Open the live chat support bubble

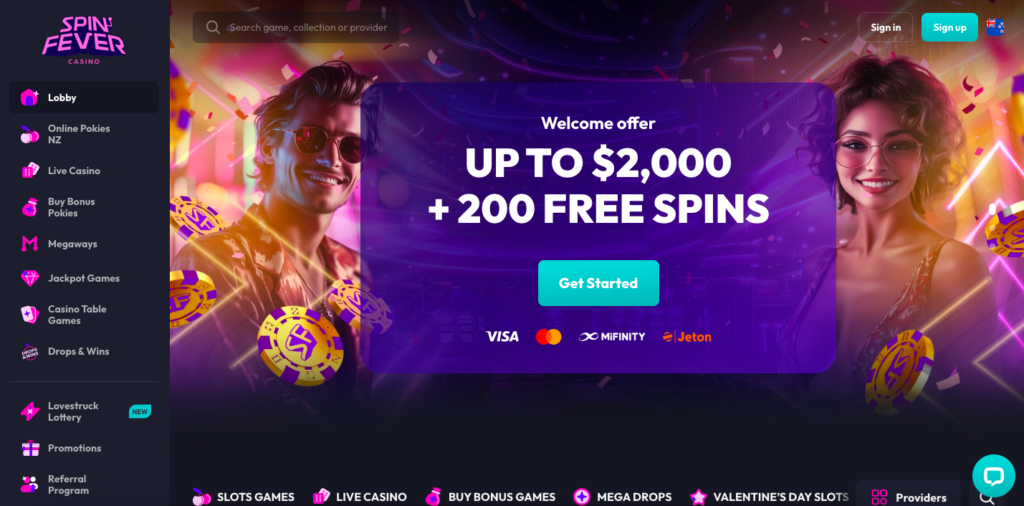click(x=993, y=475)
